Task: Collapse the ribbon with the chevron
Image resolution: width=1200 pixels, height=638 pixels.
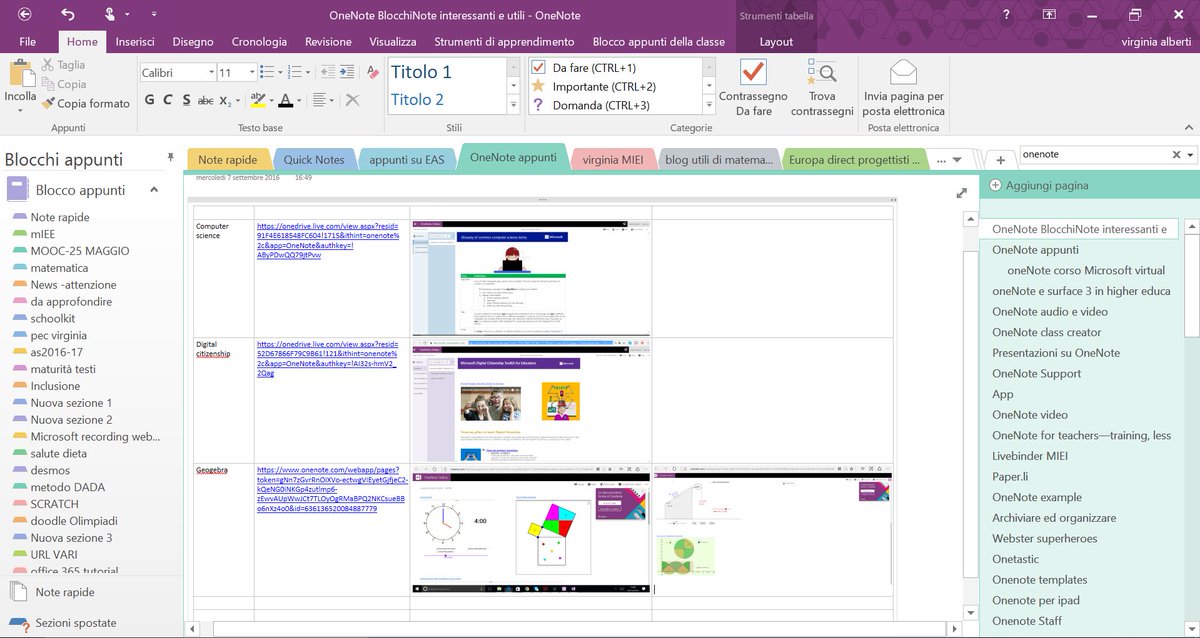Action: point(1189,127)
